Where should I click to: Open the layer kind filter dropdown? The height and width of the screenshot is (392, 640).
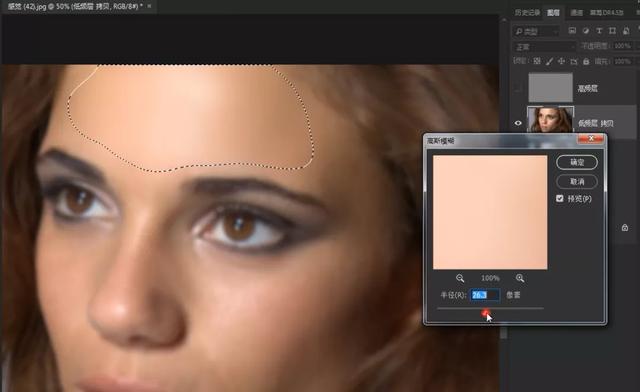coord(536,31)
